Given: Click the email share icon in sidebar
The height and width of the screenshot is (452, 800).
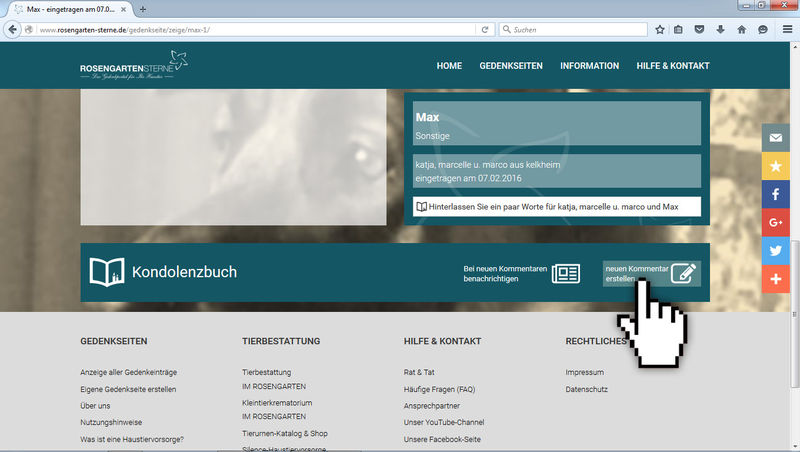Looking at the screenshot, I should click(x=776, y=138).
